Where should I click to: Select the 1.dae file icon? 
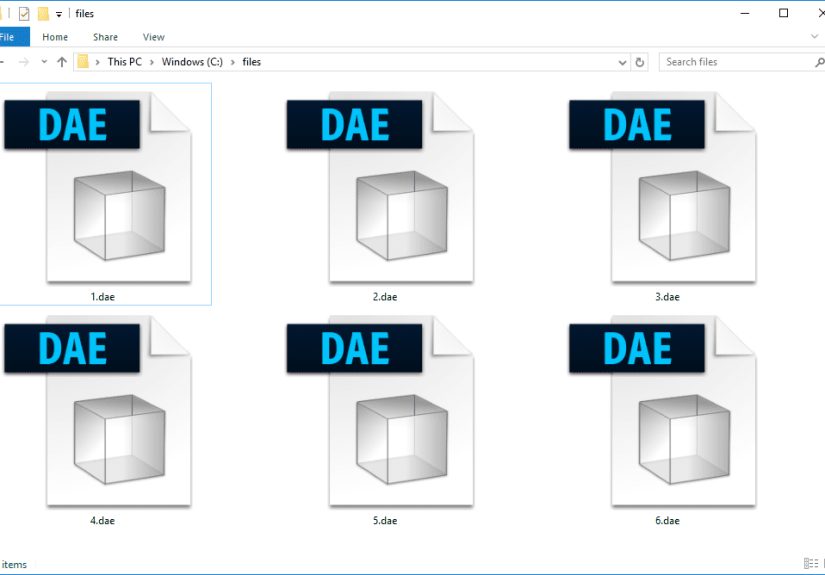pos(98,187)
